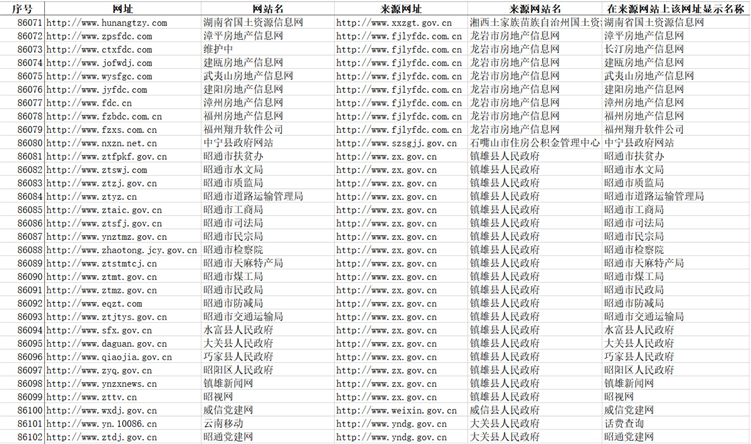The width and height of the screenshot is (751, 444).
Task: Select the 中宁县政府网站 site name cell
Action: pos(237,143)
